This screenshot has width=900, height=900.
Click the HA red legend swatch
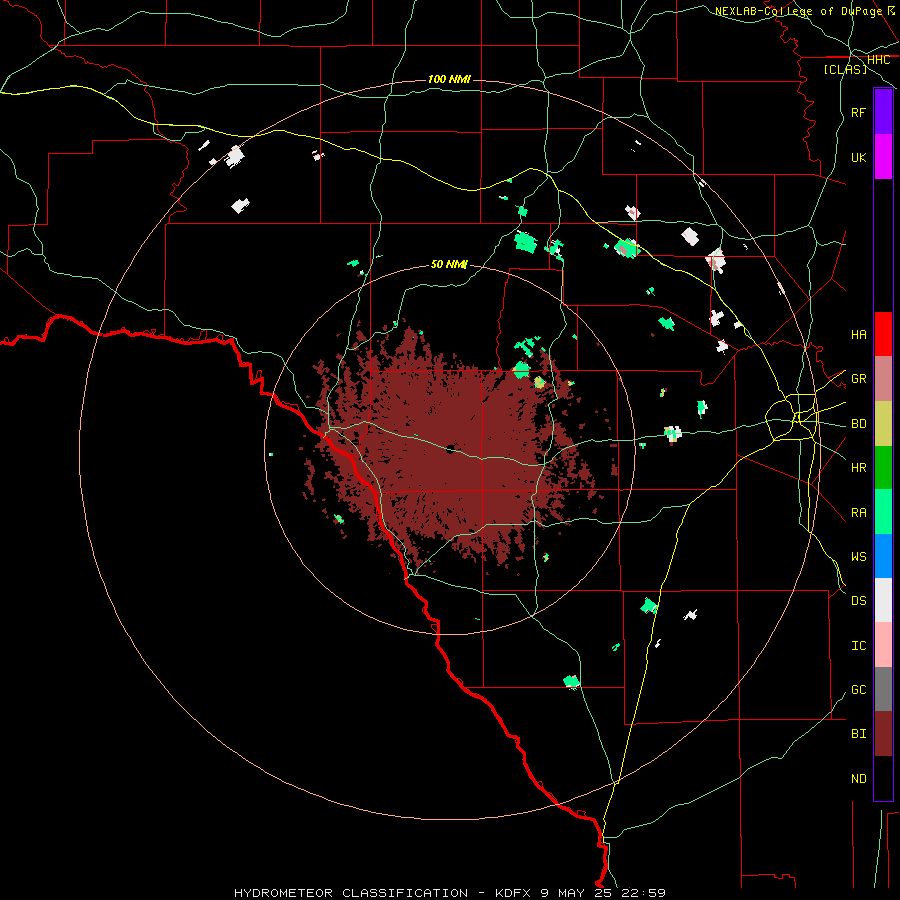point(883,334)
